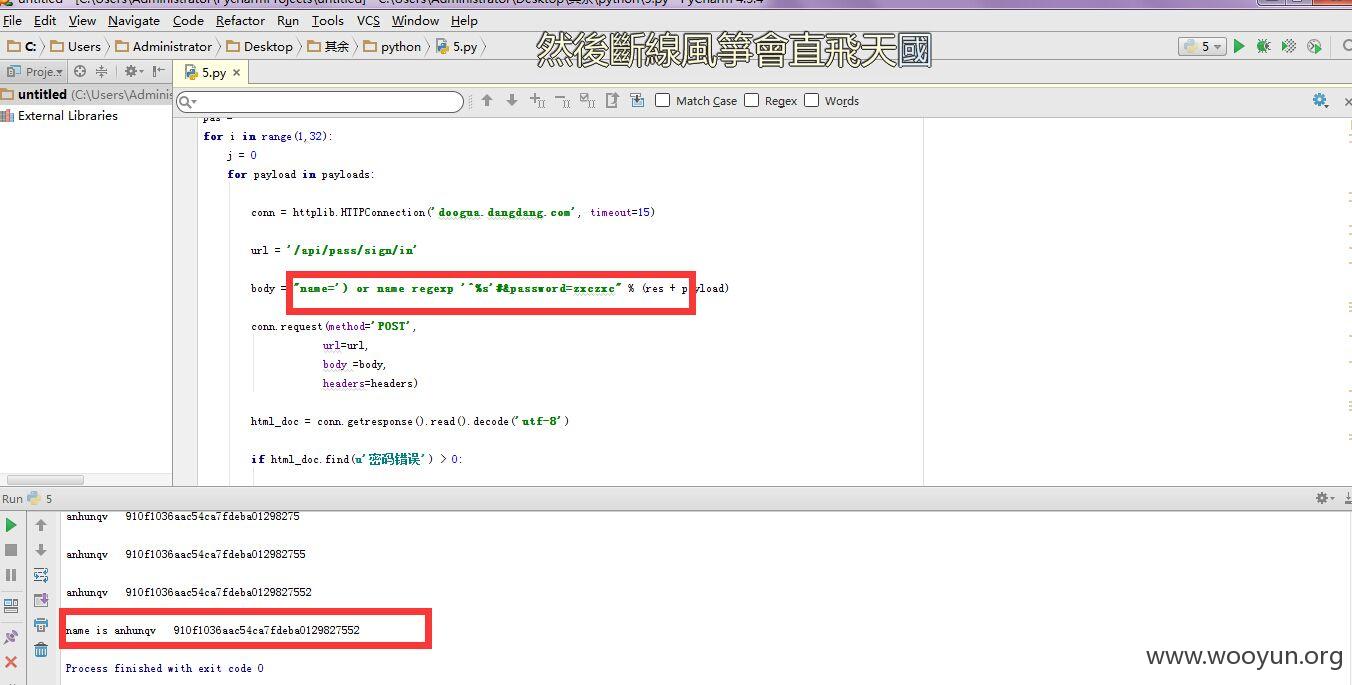
Task: Go to previous search occurrence arrow
Action: [487, 100]
